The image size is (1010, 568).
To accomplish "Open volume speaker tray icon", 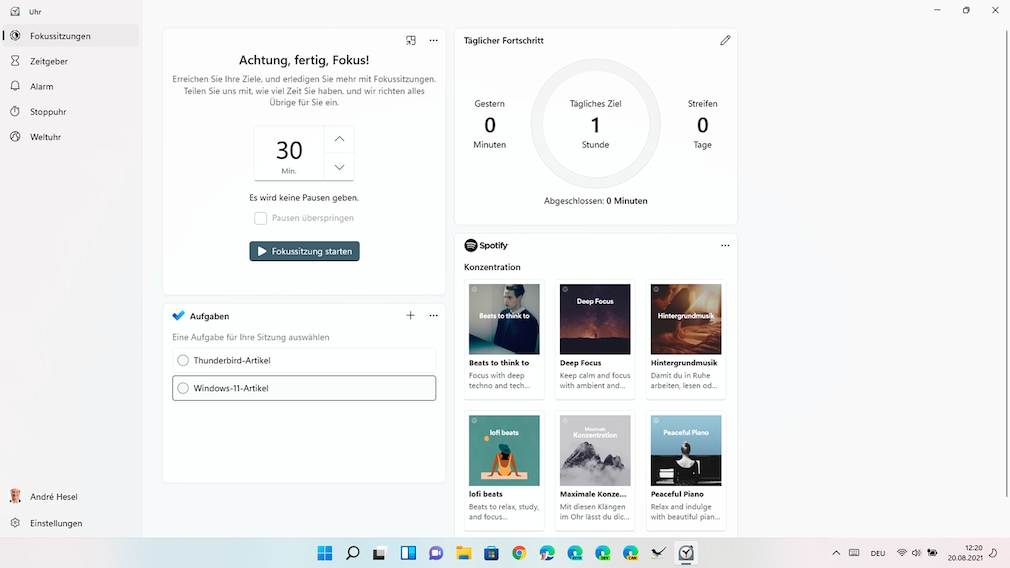I will click(x=916, y=553).
